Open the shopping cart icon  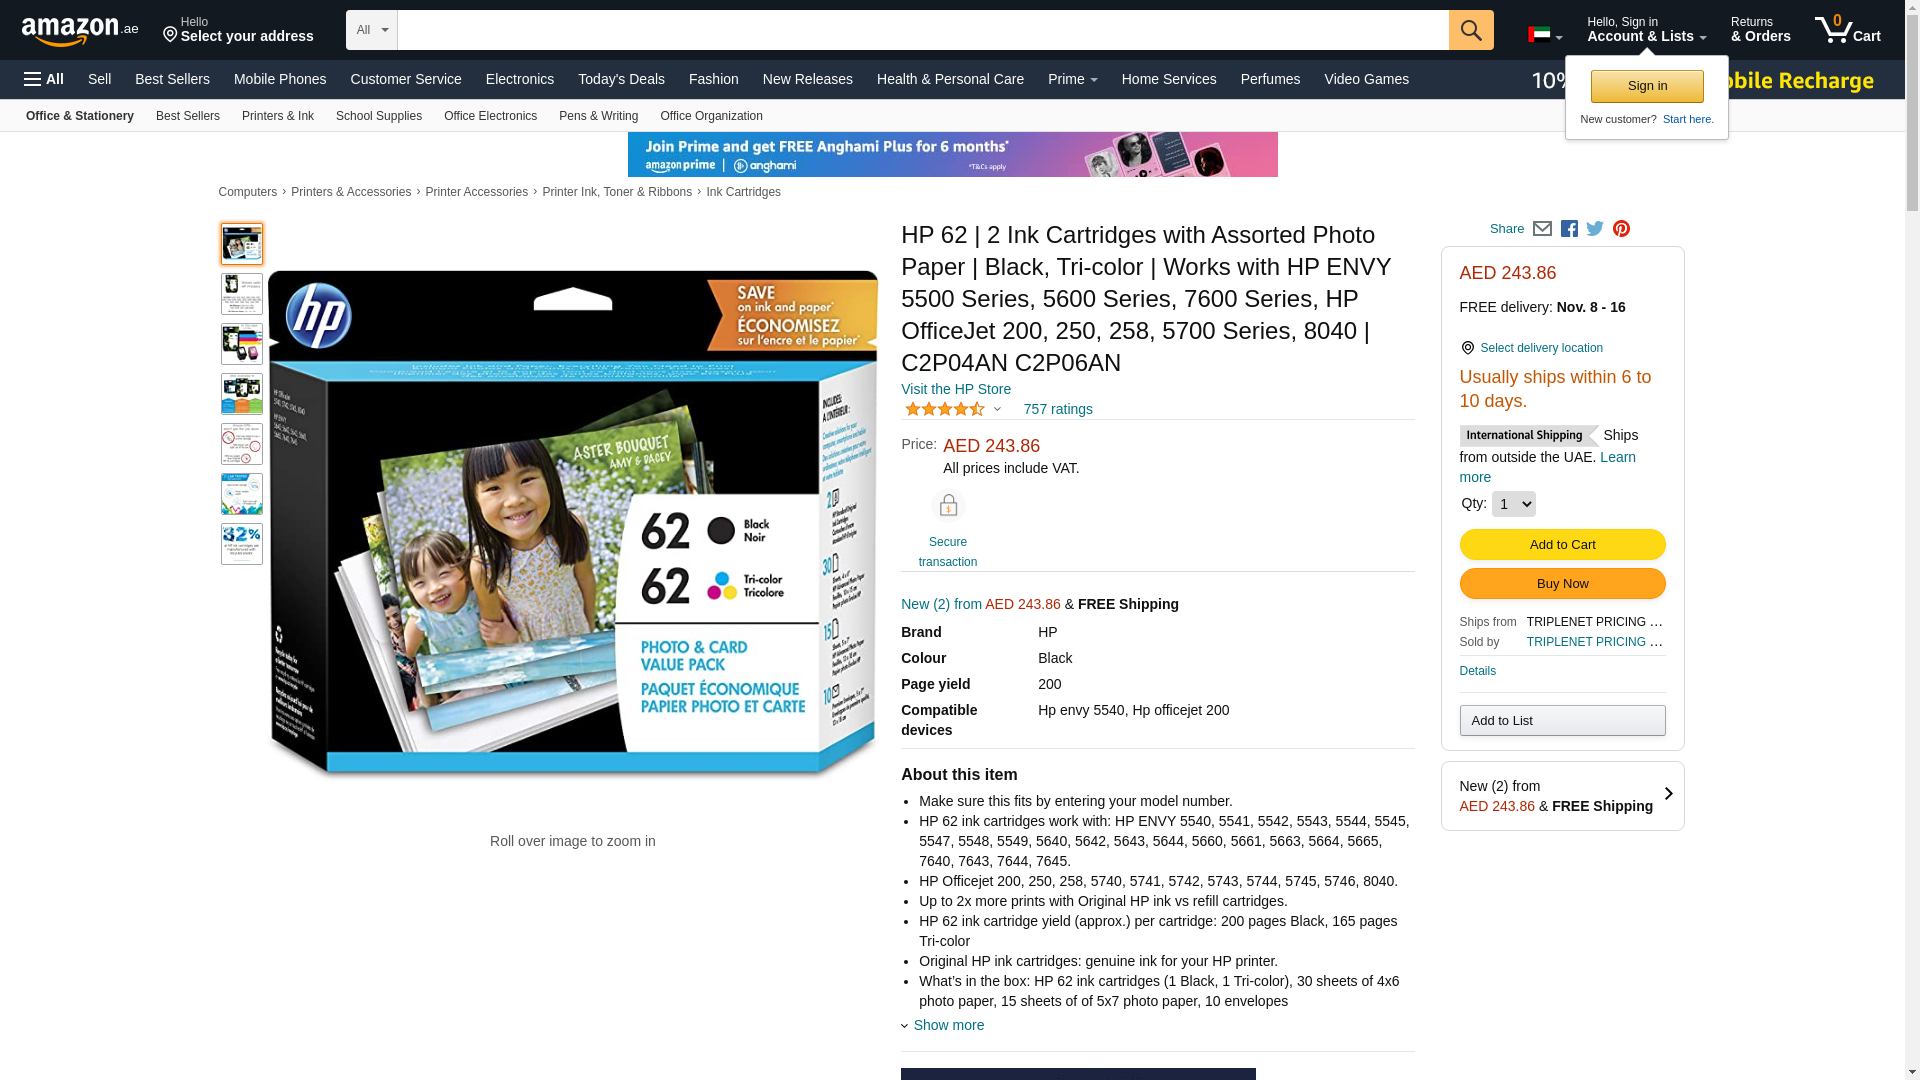(x=1847, y=29)
